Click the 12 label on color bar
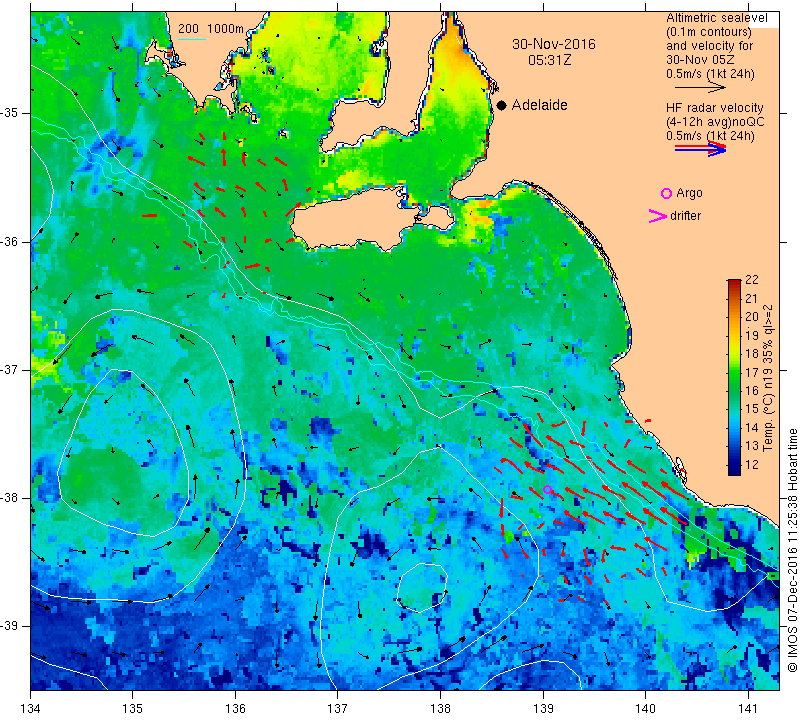800x720 pixels. (752, 465)
